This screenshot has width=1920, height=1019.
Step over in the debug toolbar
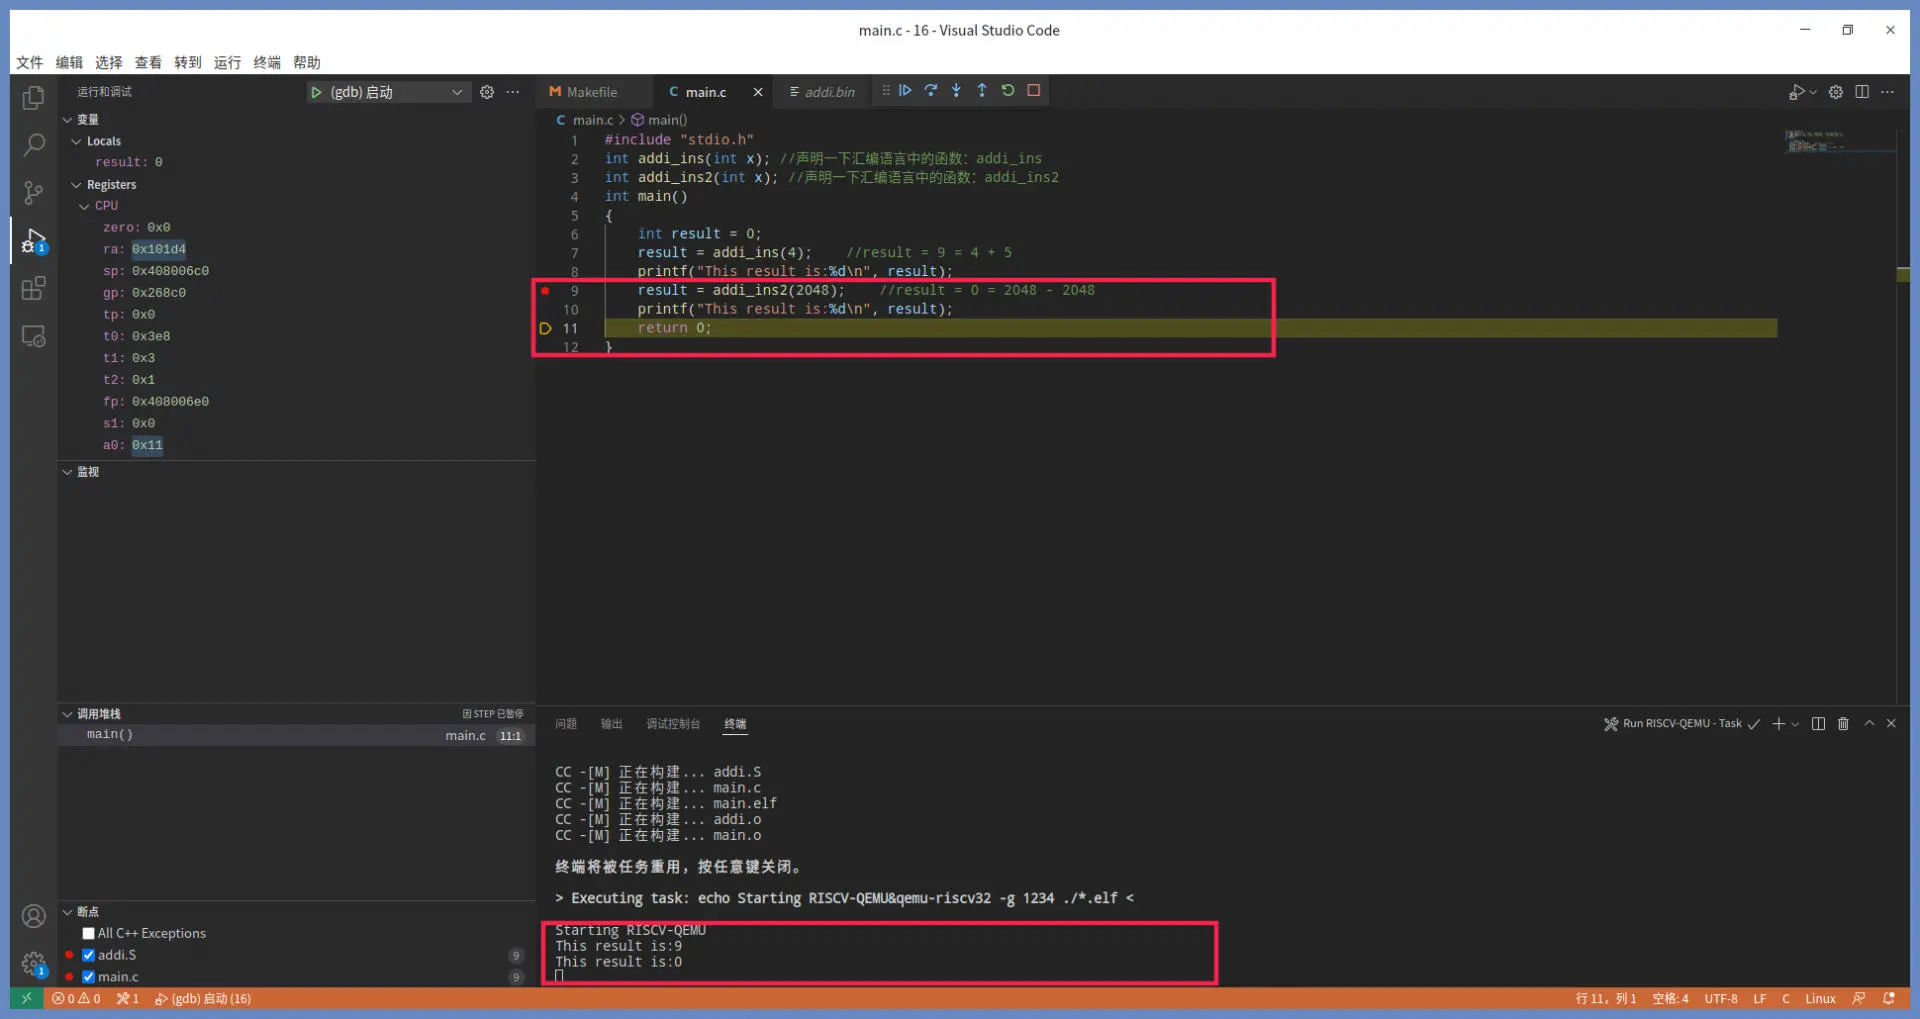click(931, 90)
